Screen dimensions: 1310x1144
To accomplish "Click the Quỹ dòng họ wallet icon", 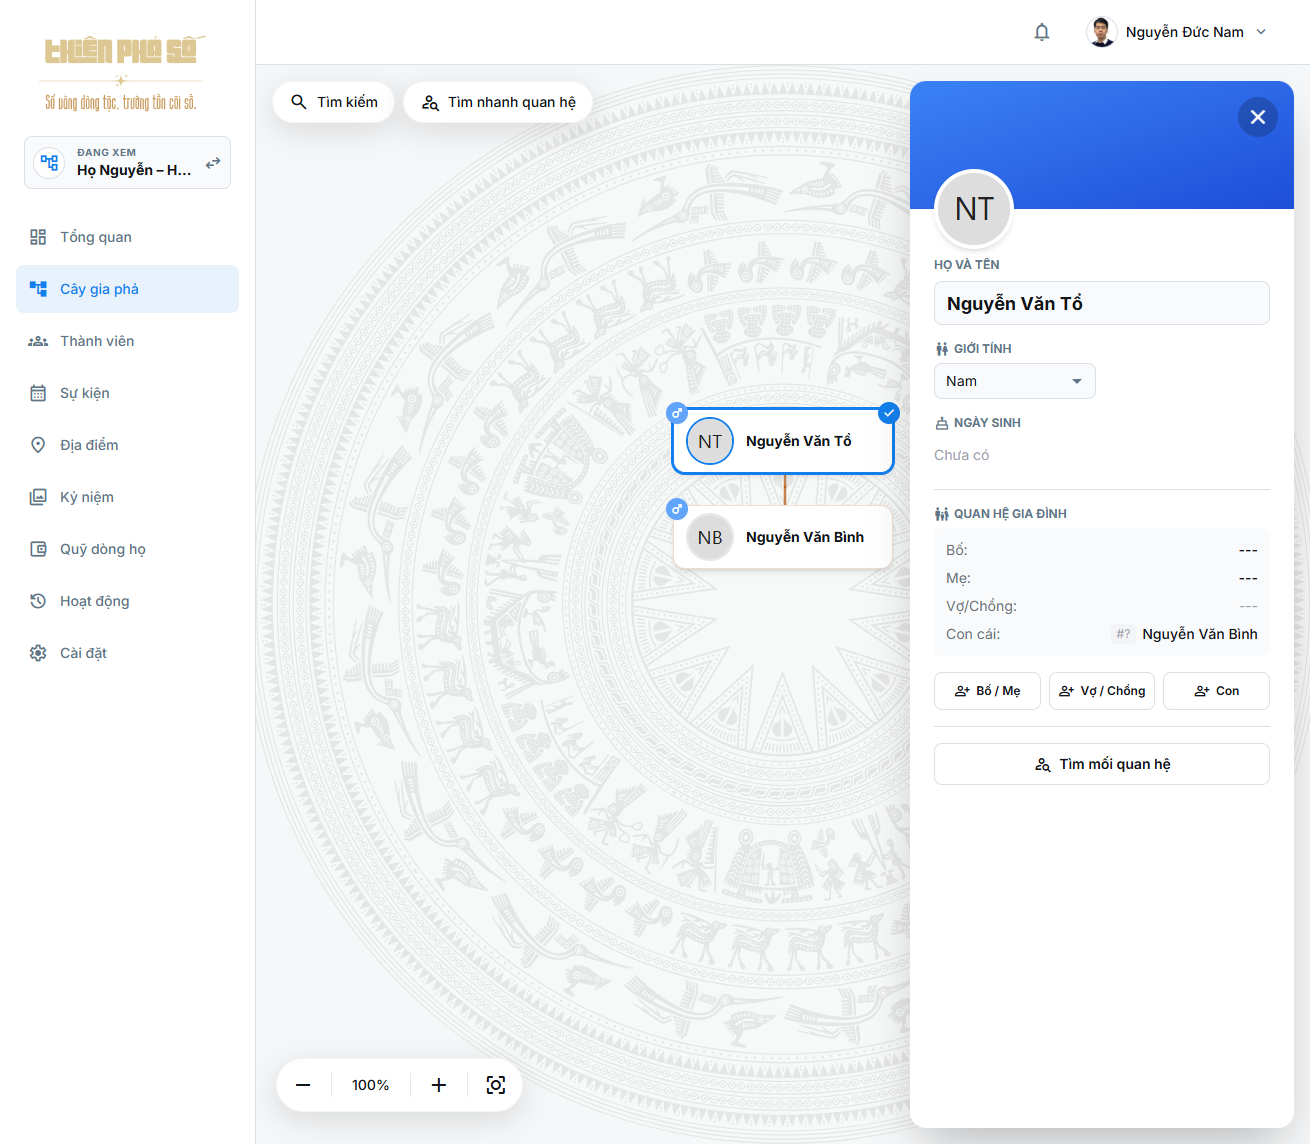I will pyautogui.click(x=38, y=549).
